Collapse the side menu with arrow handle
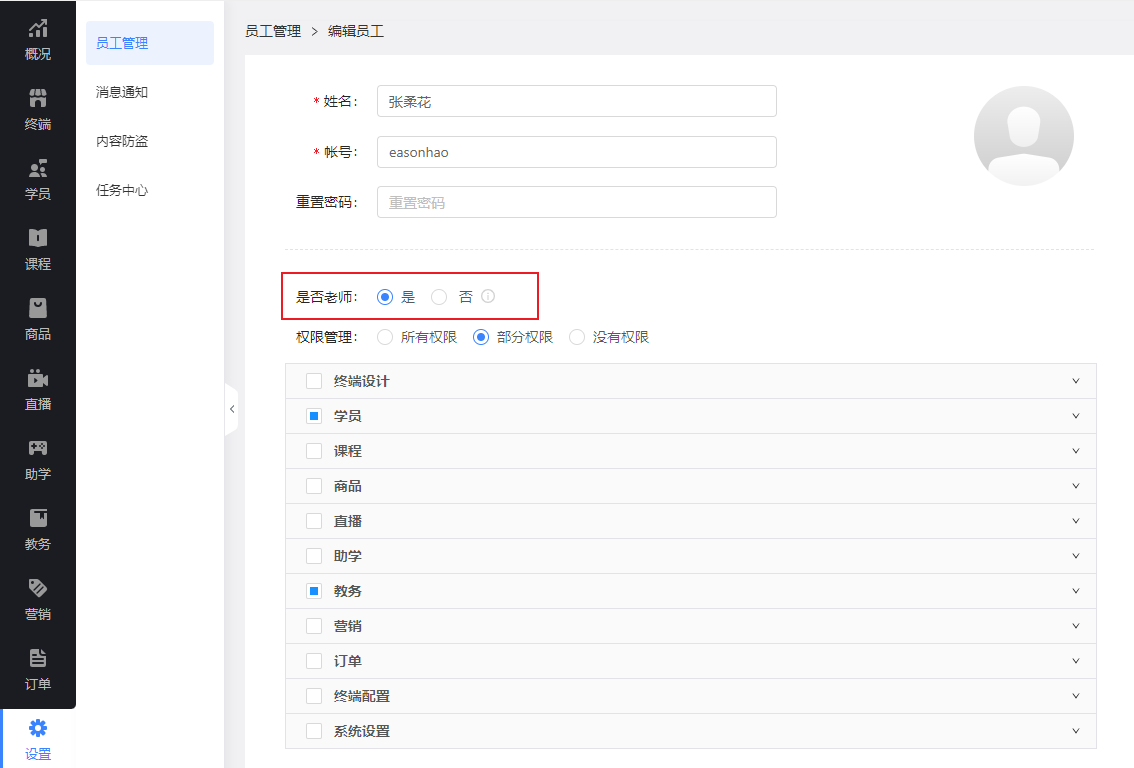This screenshot has height=768, width=1134. [x=231, y=409]
